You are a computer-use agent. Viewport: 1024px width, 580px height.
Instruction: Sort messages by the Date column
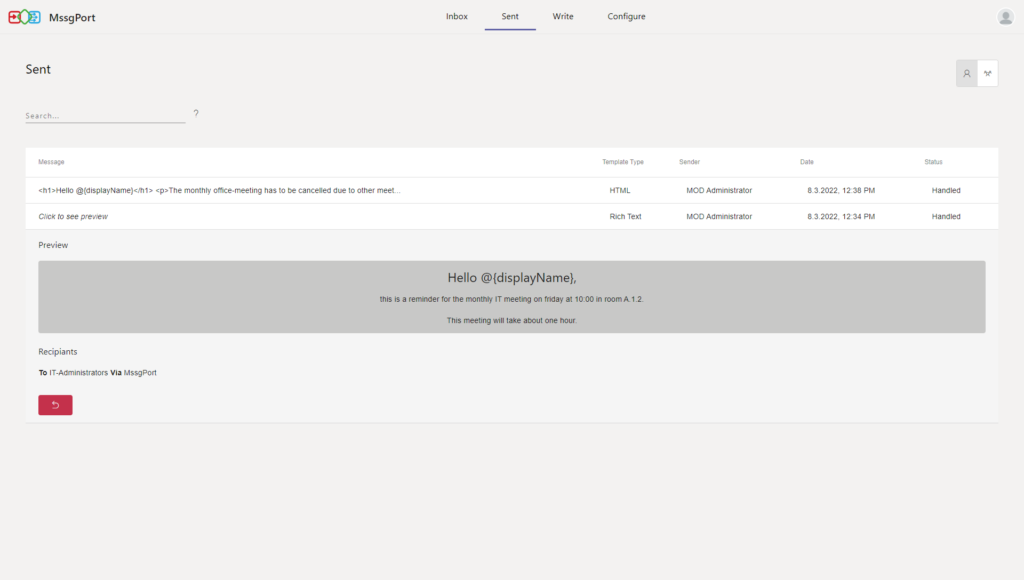[x=806, y=161]
